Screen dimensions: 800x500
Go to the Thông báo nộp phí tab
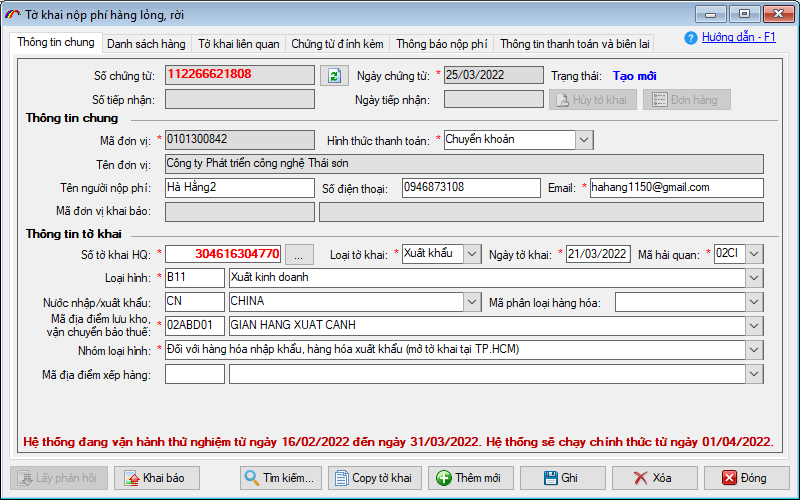point(441,44)
